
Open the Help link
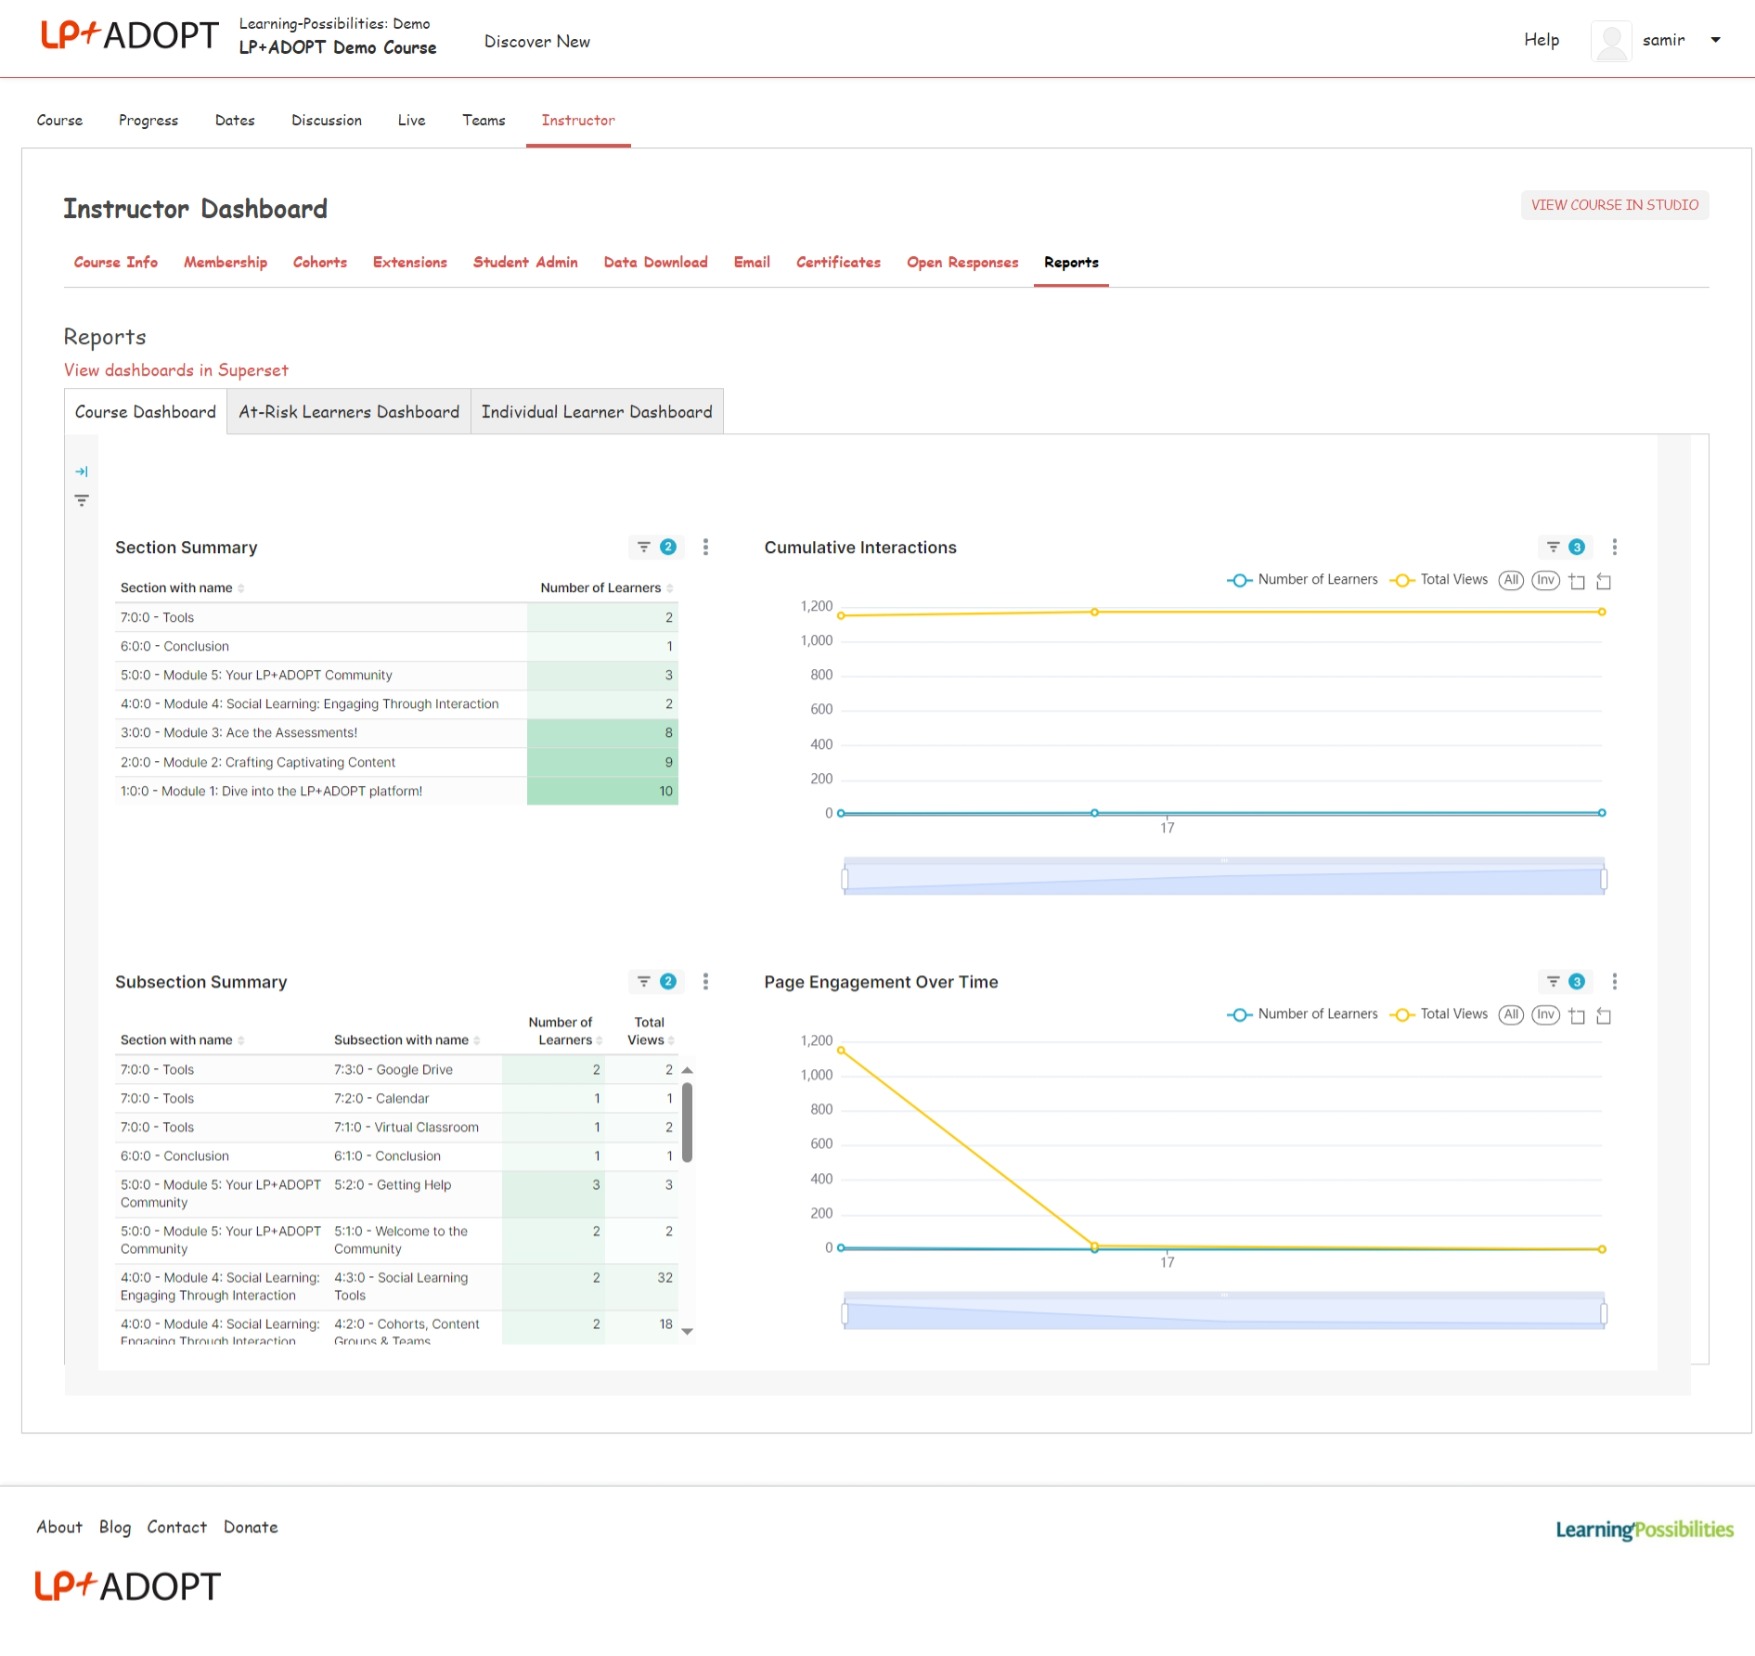(x=1541, y=39)
